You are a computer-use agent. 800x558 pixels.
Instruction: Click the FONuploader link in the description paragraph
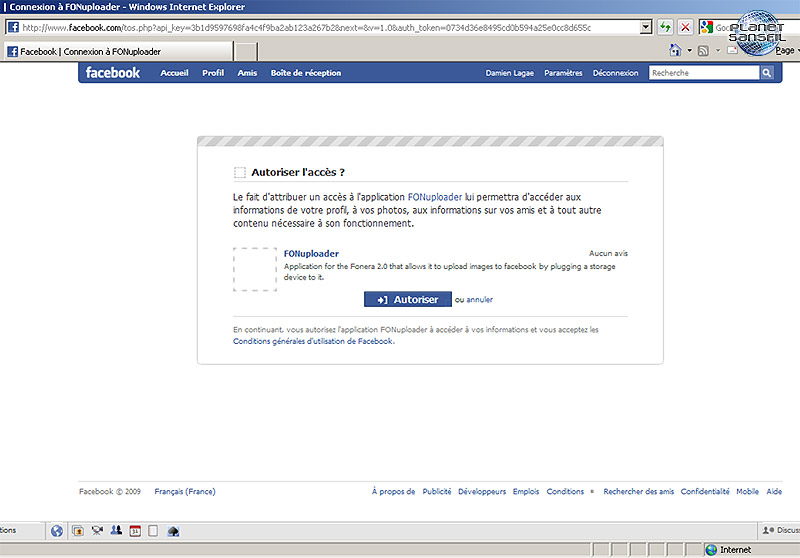(435, 197)
